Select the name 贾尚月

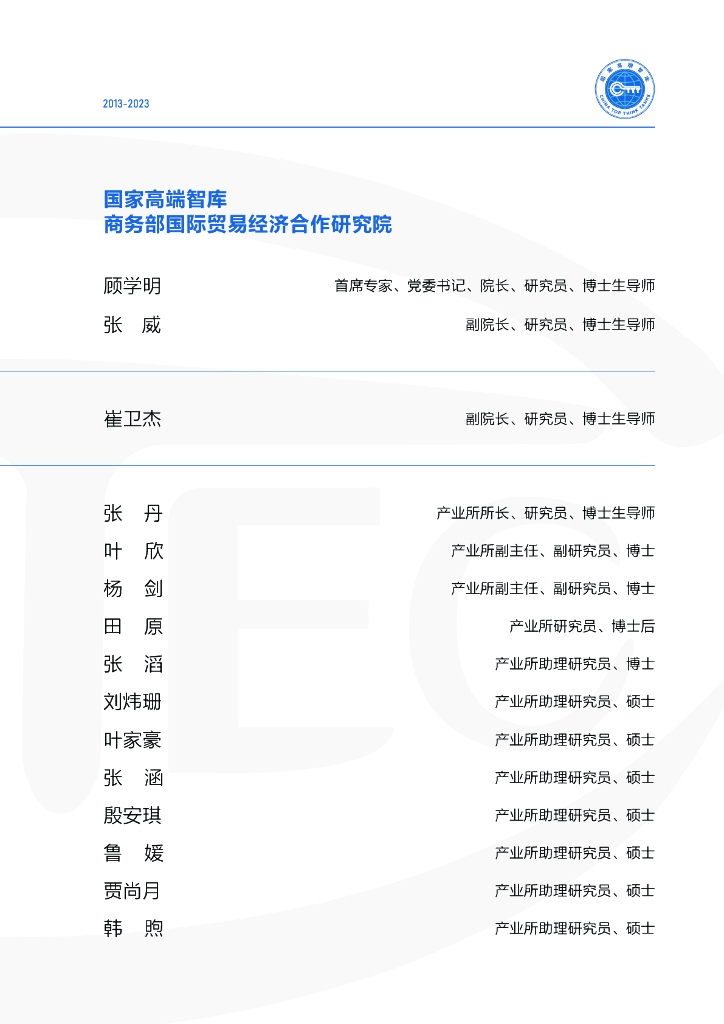point(132,891)
